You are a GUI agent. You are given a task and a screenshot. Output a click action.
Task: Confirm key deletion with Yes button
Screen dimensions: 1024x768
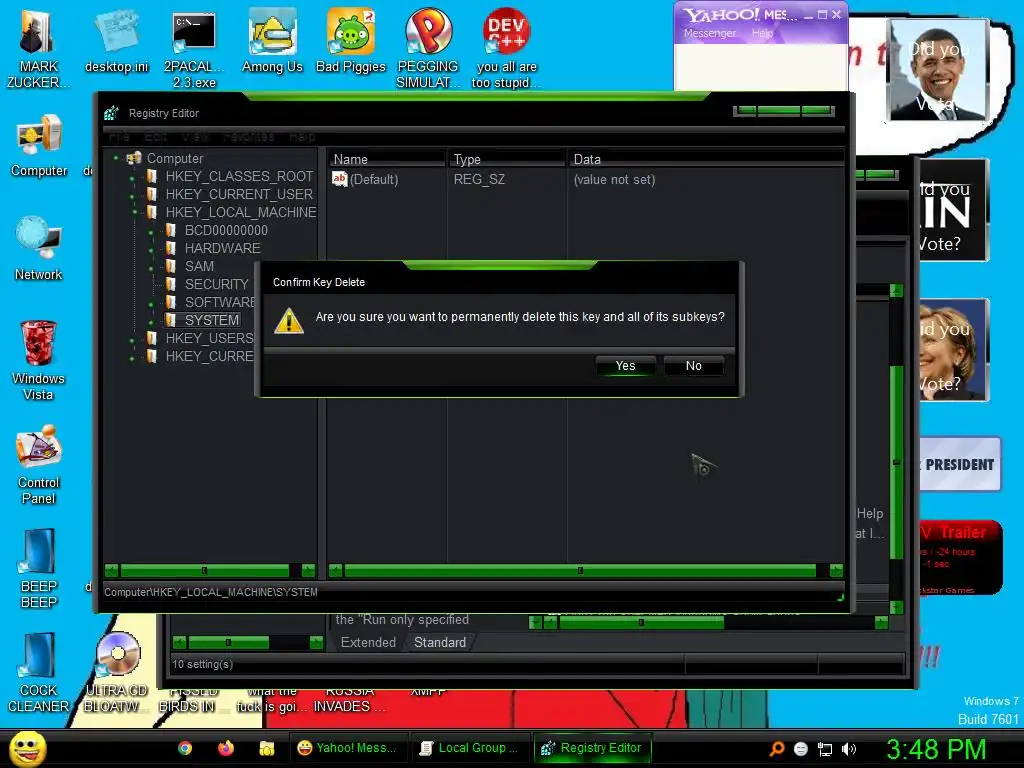(x=625, y=366)
